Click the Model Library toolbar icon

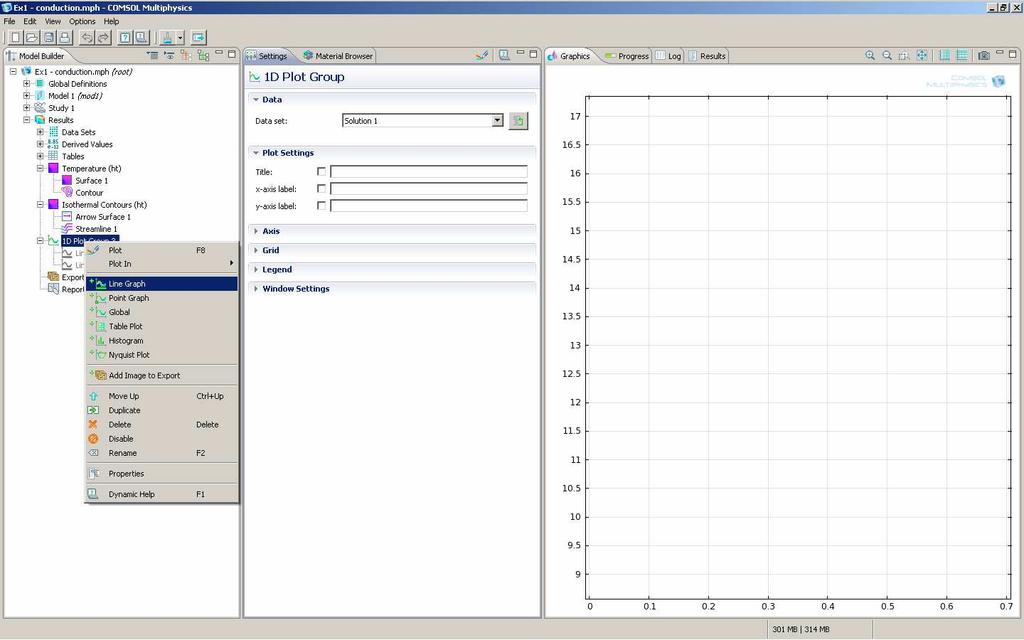[141, 37]
